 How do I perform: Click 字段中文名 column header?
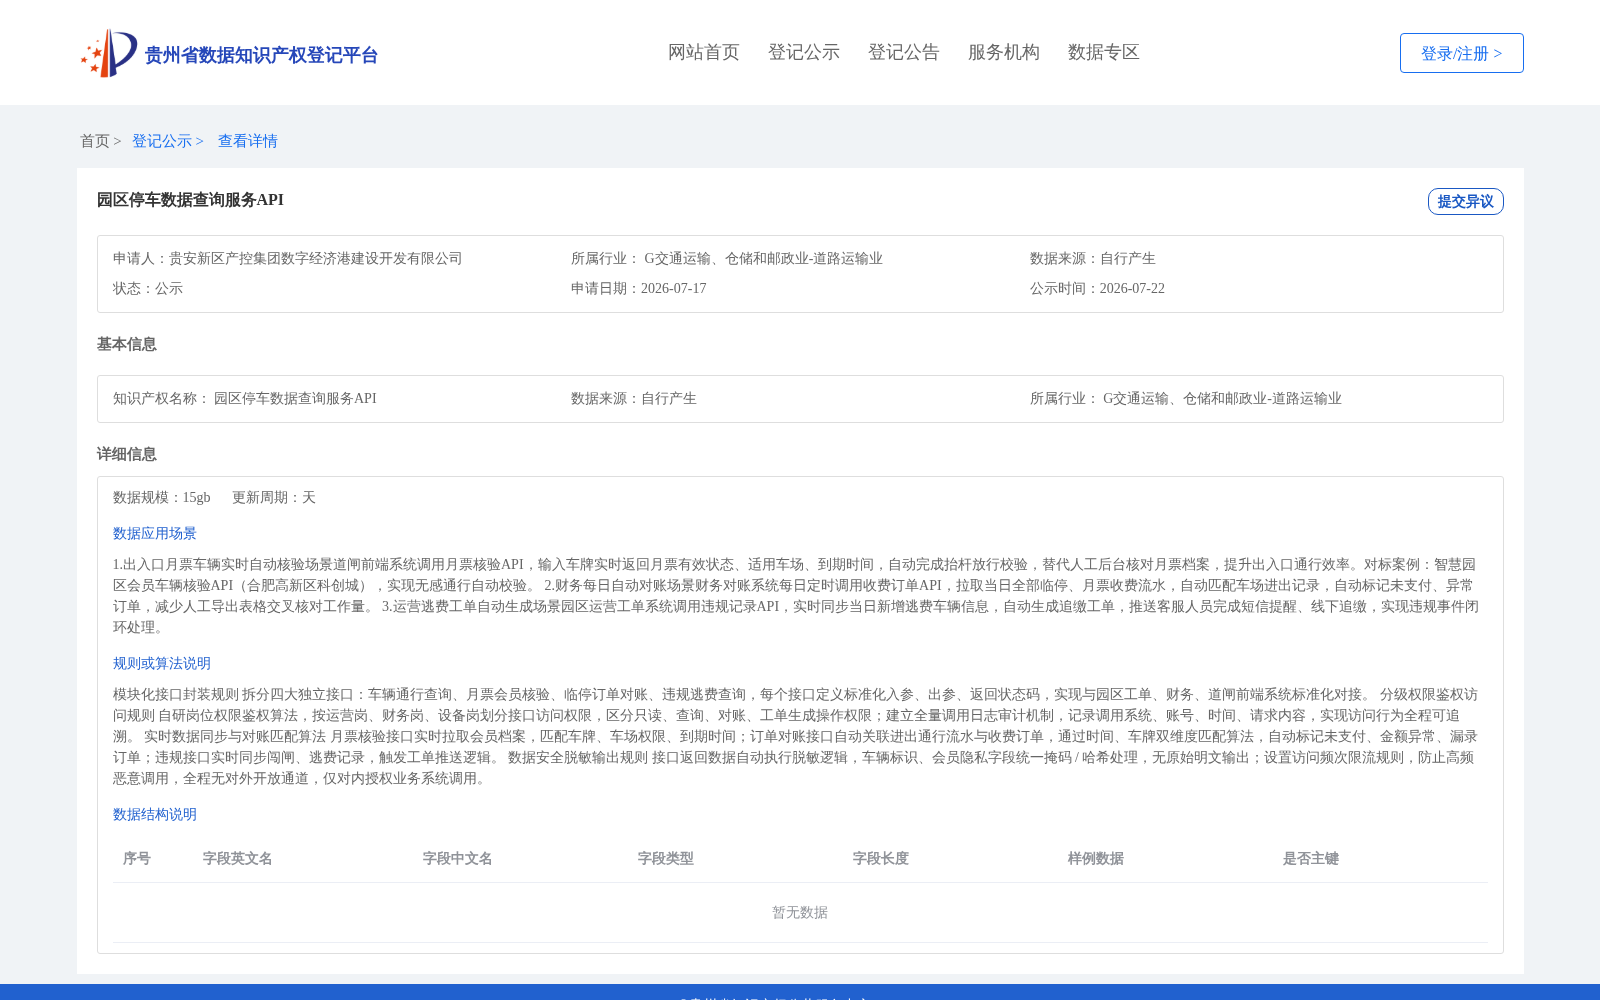pos(458,858)
